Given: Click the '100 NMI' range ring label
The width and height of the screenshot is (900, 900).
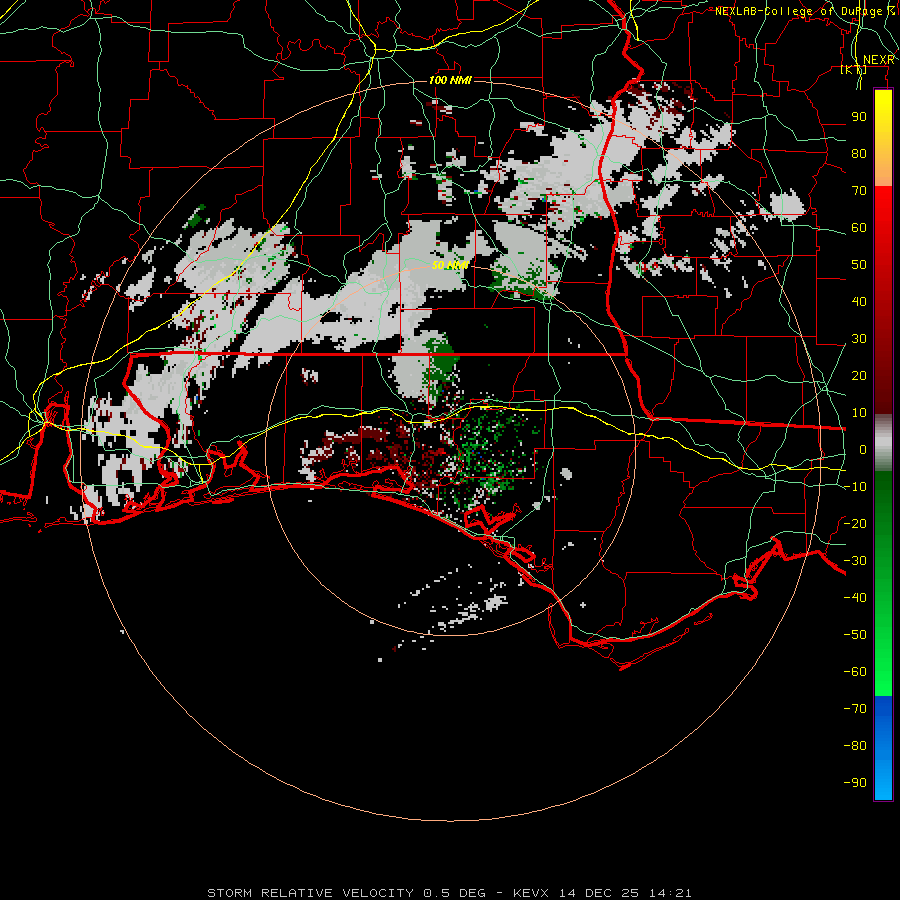Looking at the screenshot, I should click(x=450, y=80).
